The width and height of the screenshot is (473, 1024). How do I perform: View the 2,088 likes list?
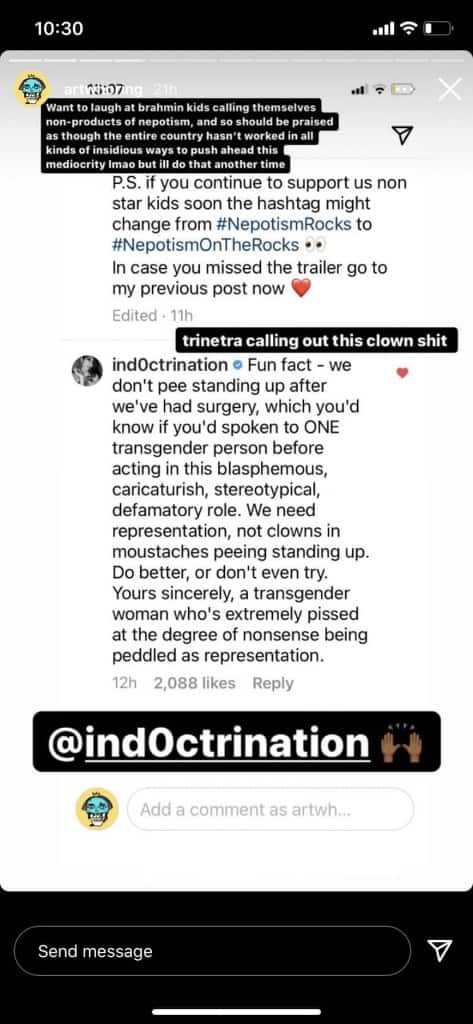(x=194, y=683)
